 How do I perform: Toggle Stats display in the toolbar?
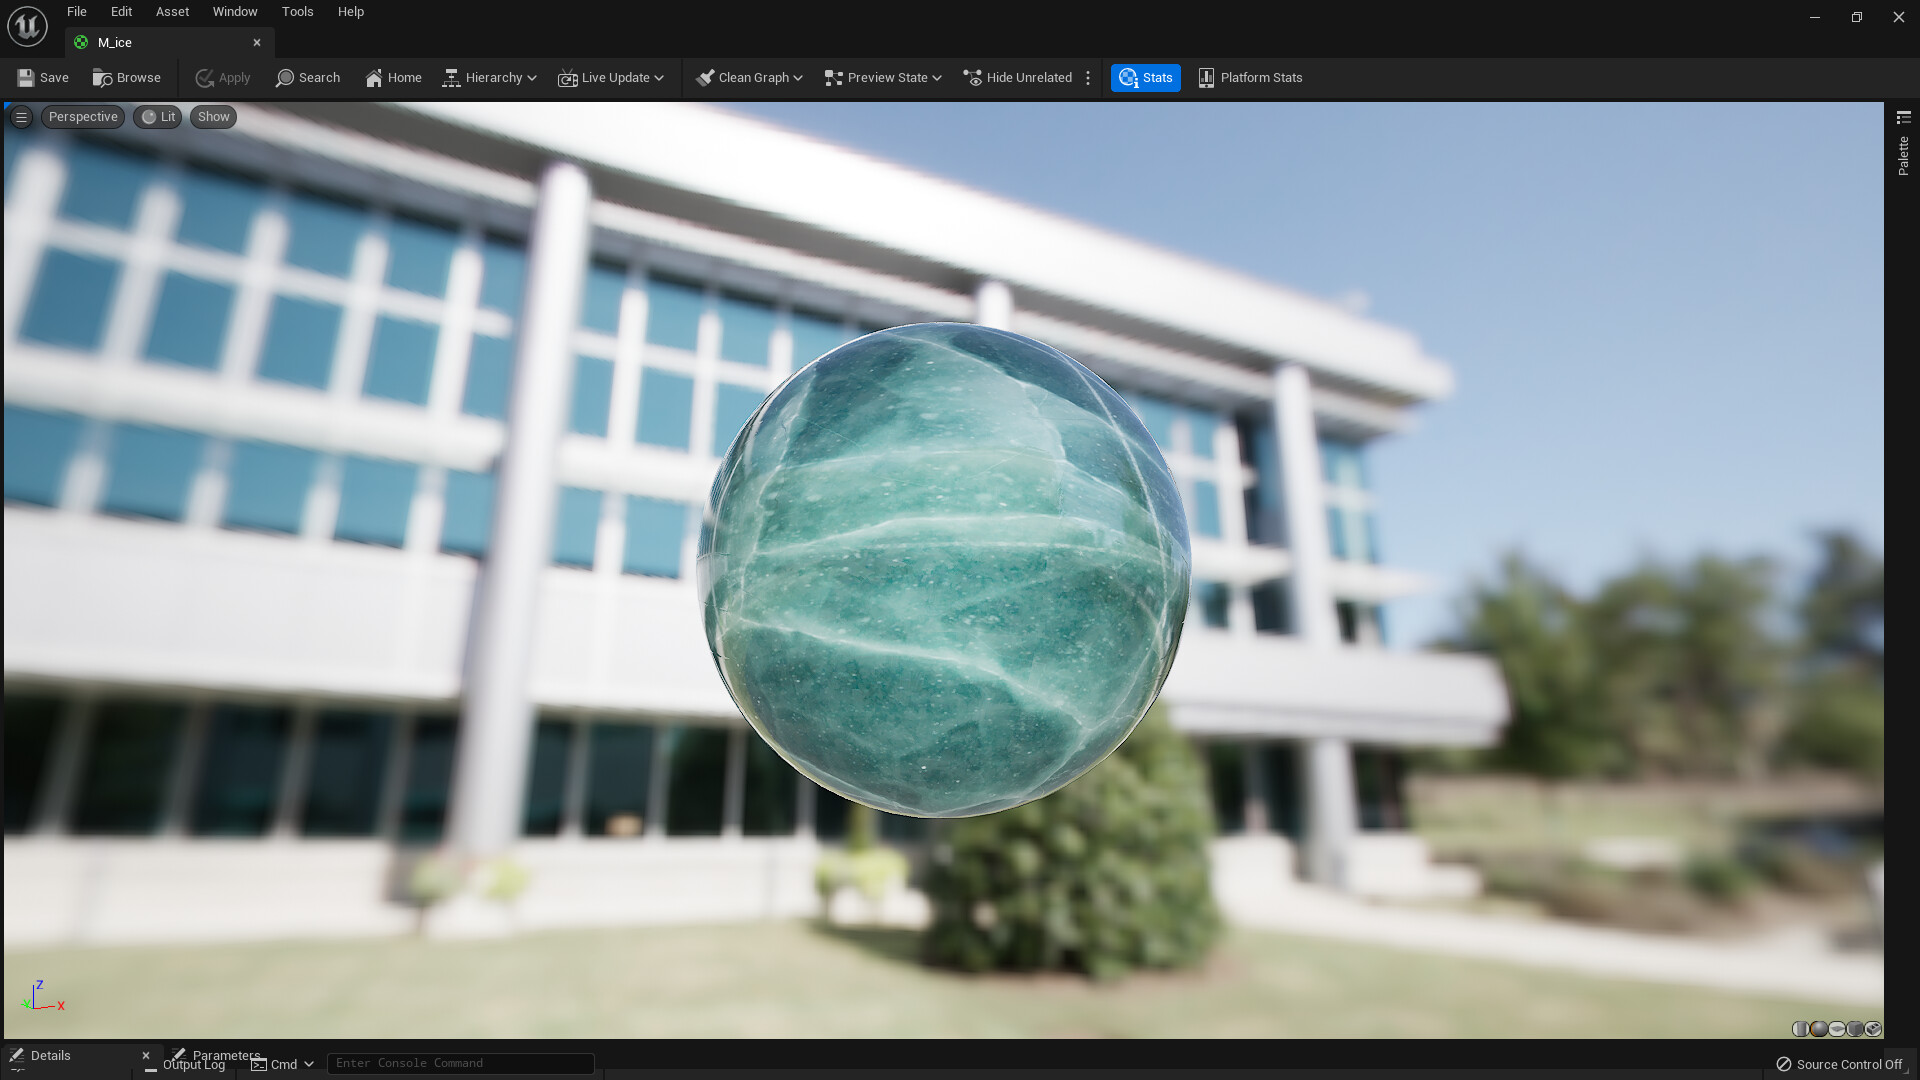1146,77
